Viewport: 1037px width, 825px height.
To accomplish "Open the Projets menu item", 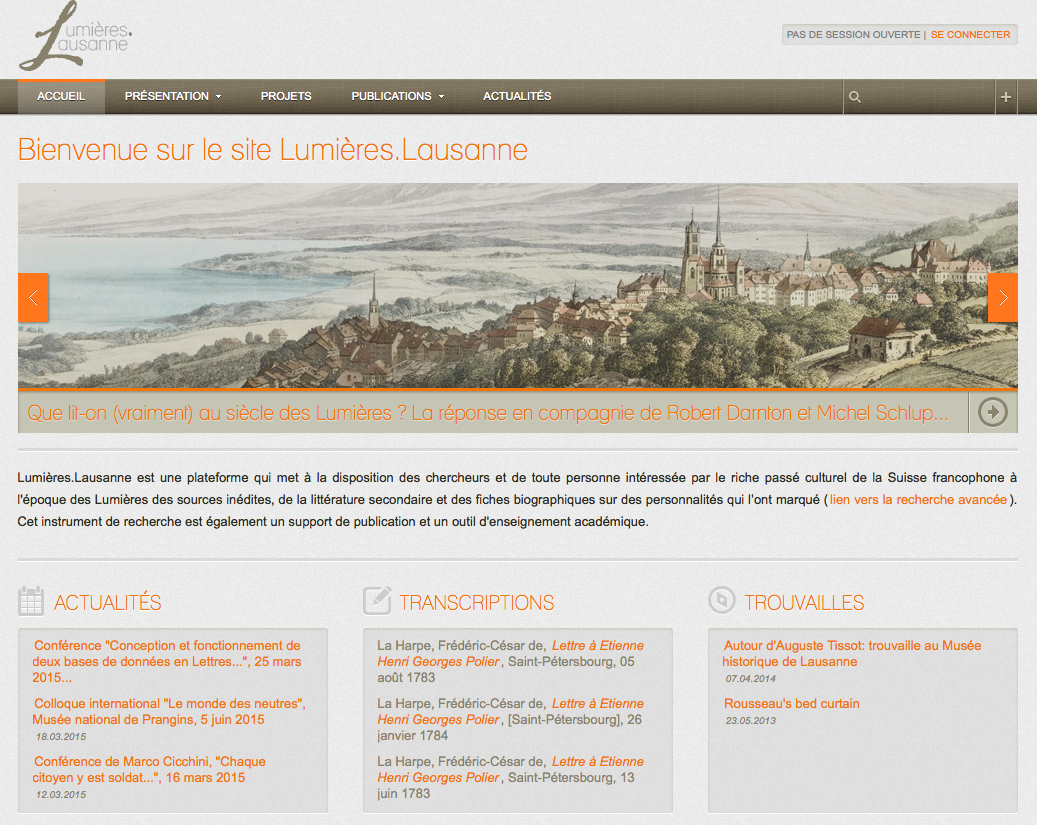I will [286, 97].
